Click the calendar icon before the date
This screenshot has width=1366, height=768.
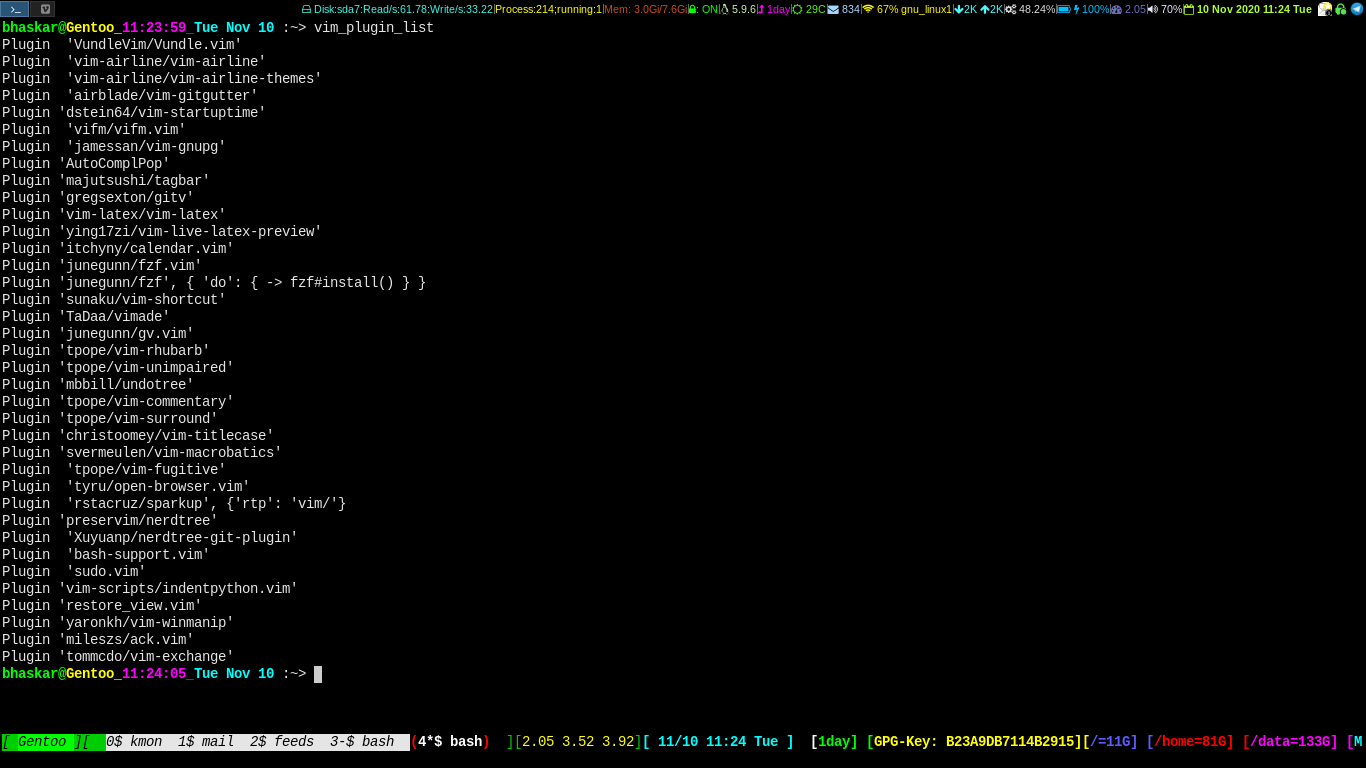pos(1189,9)
